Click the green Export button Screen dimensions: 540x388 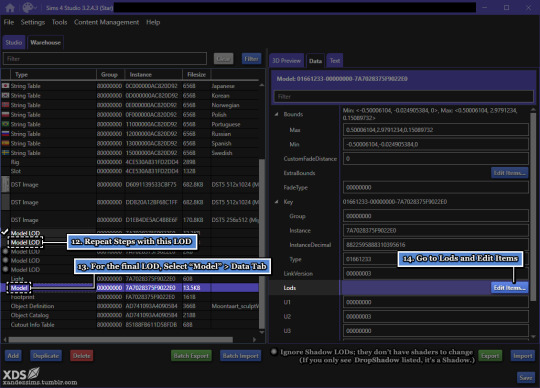pos(490,356)
